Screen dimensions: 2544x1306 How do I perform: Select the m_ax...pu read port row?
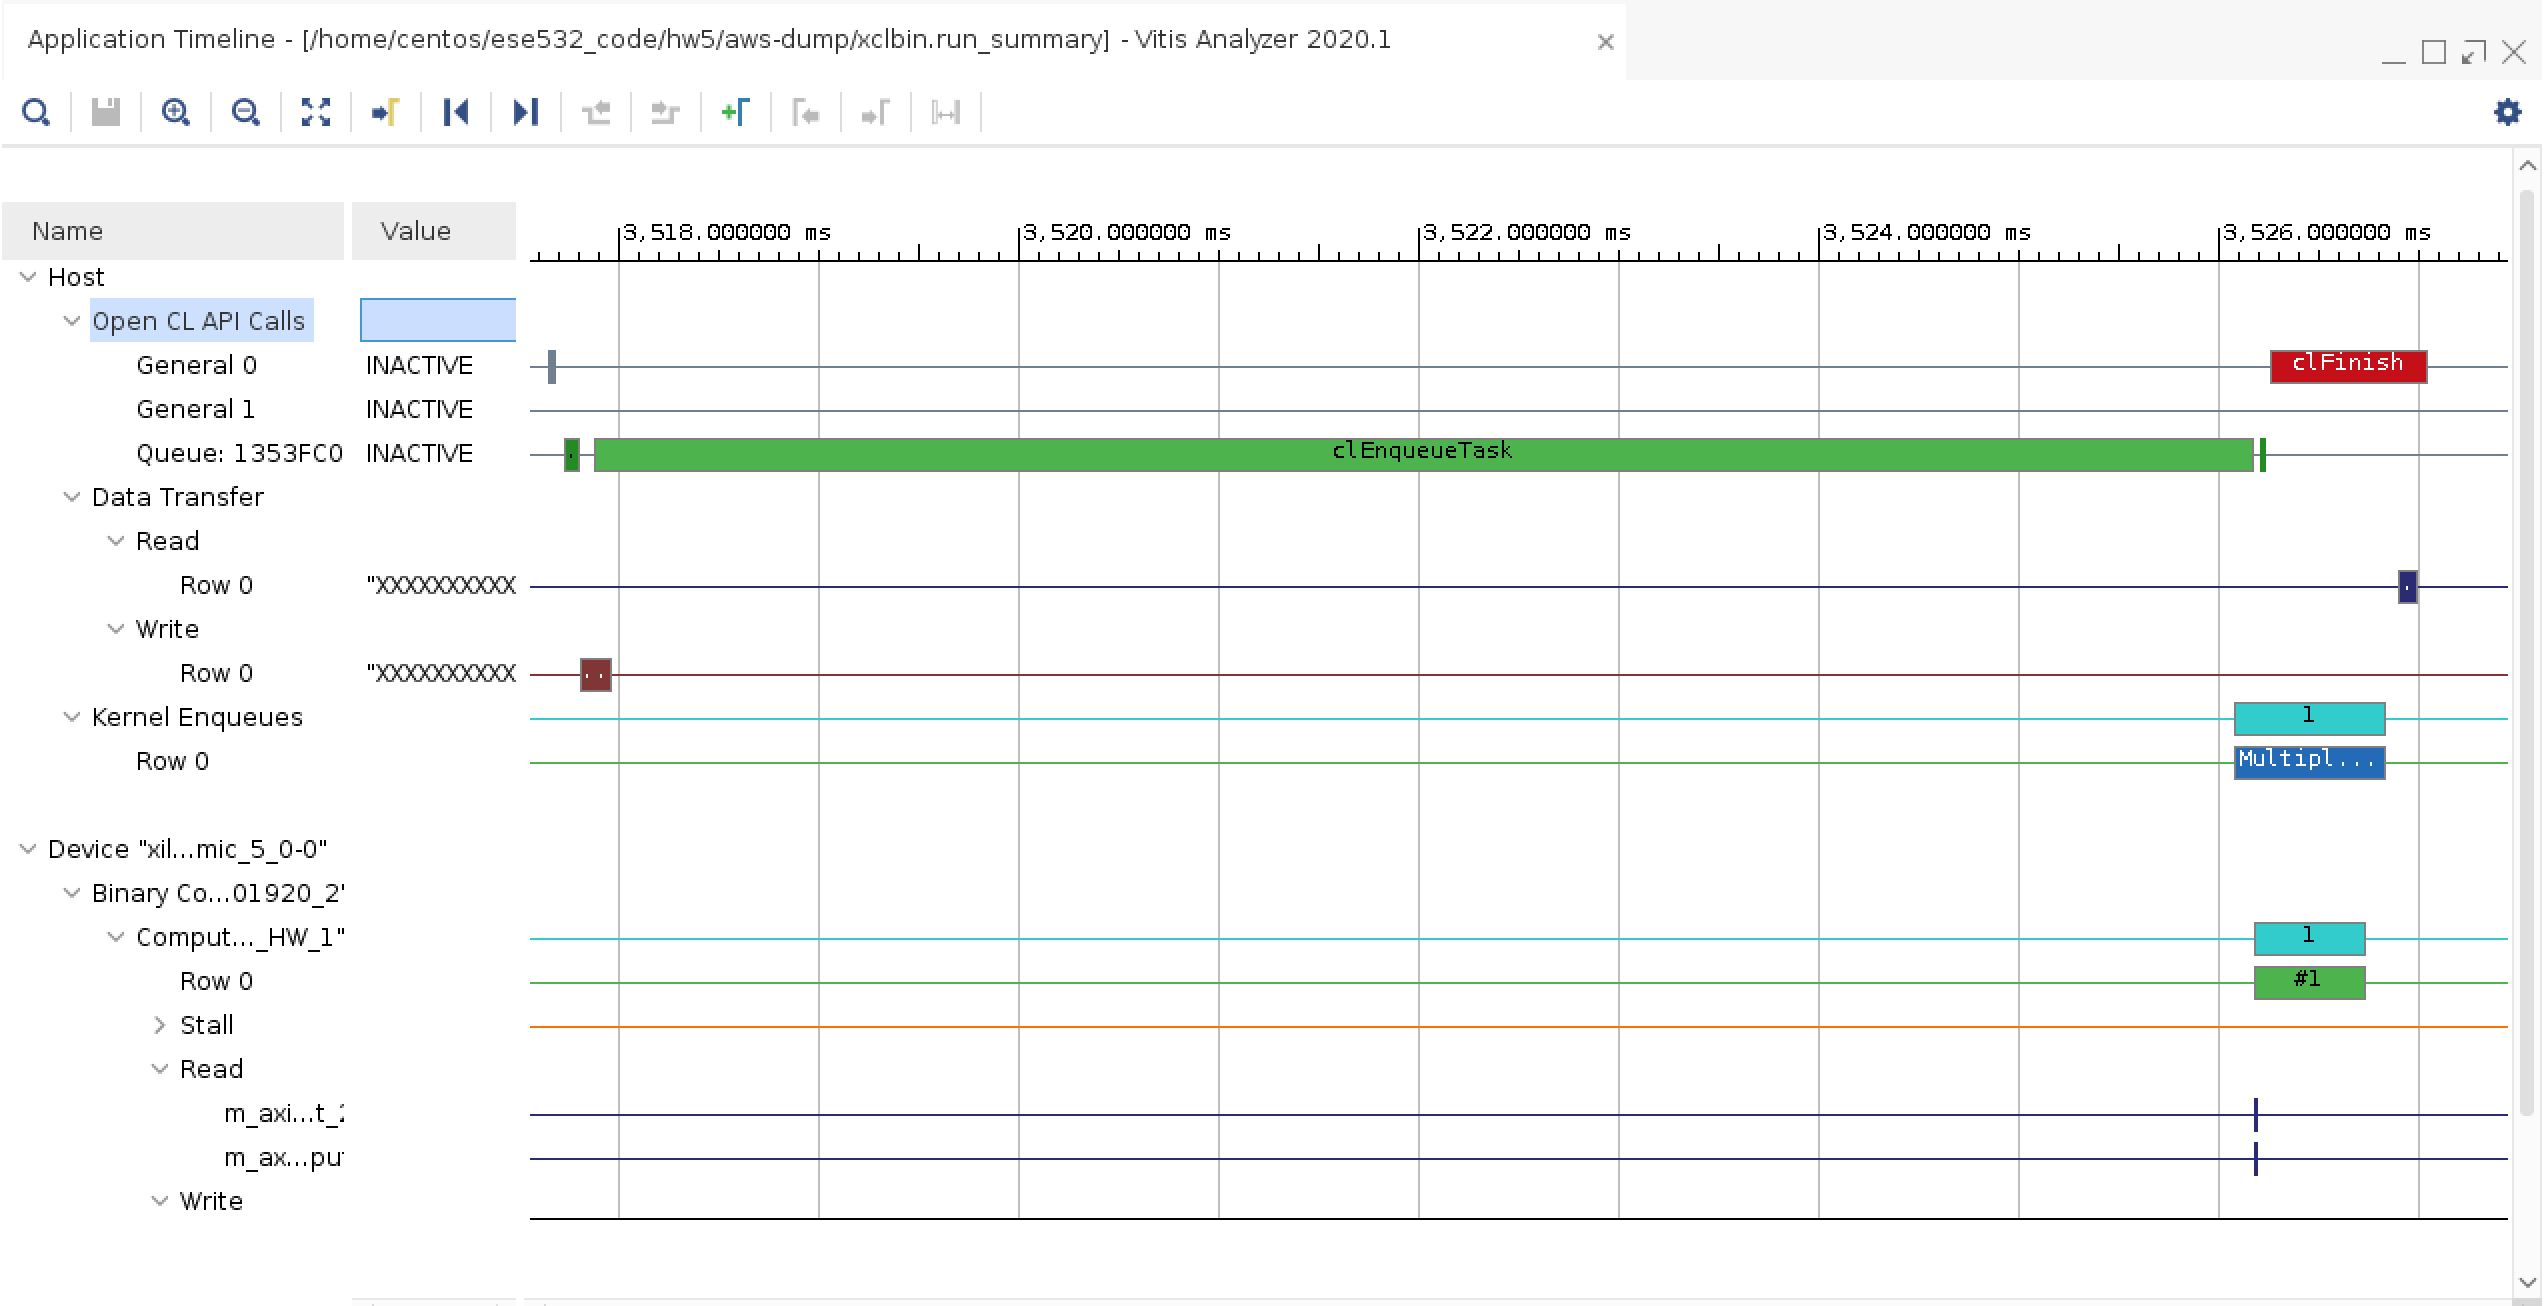coord(284,1157)
